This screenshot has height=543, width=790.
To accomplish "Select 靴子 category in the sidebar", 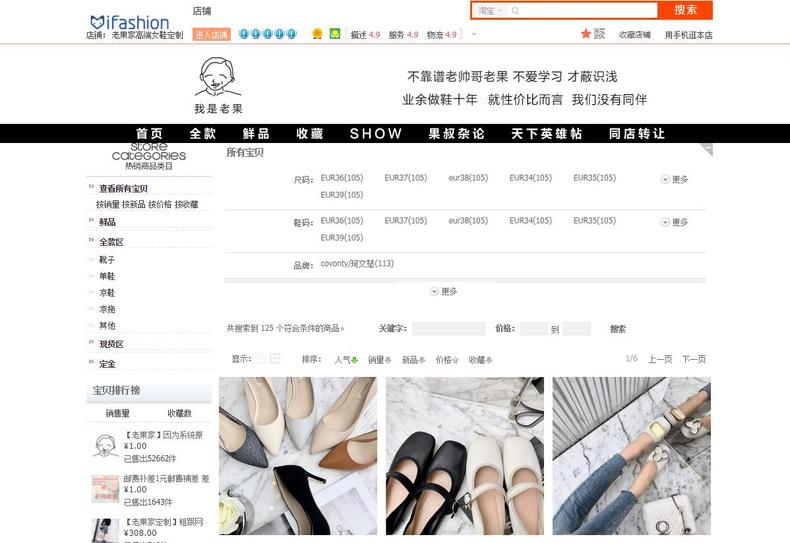I will tap(107, 260).
